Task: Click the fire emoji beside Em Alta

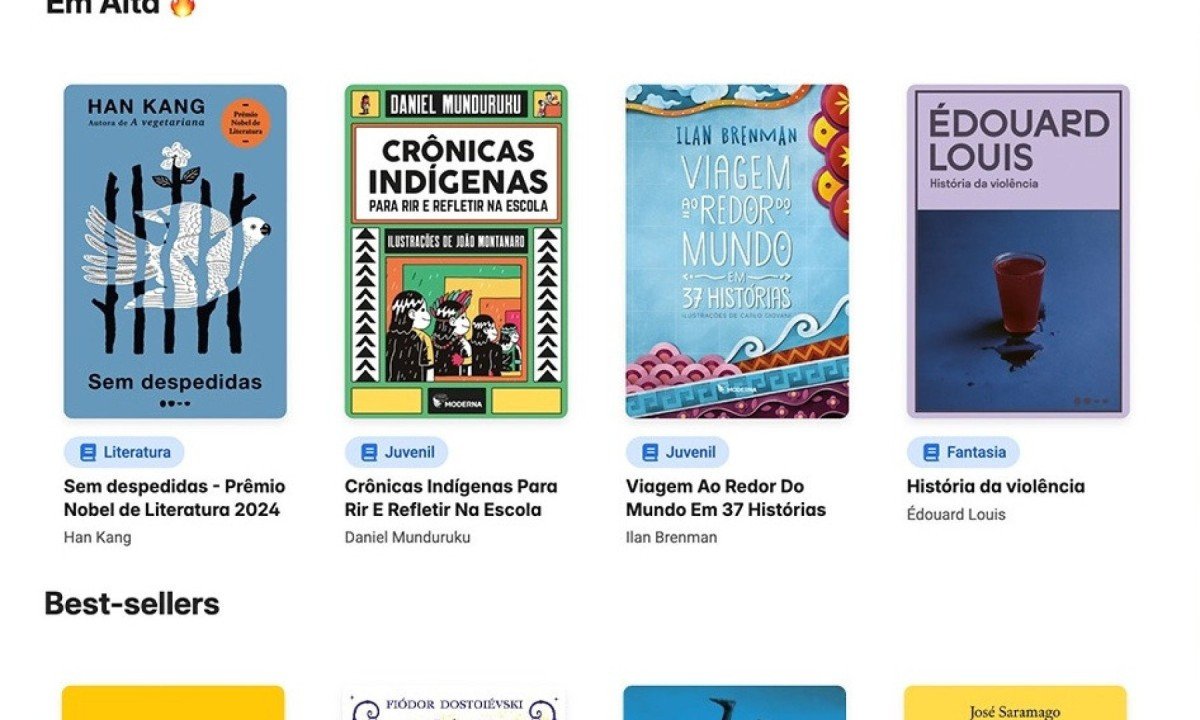Action: coord(182,6)
